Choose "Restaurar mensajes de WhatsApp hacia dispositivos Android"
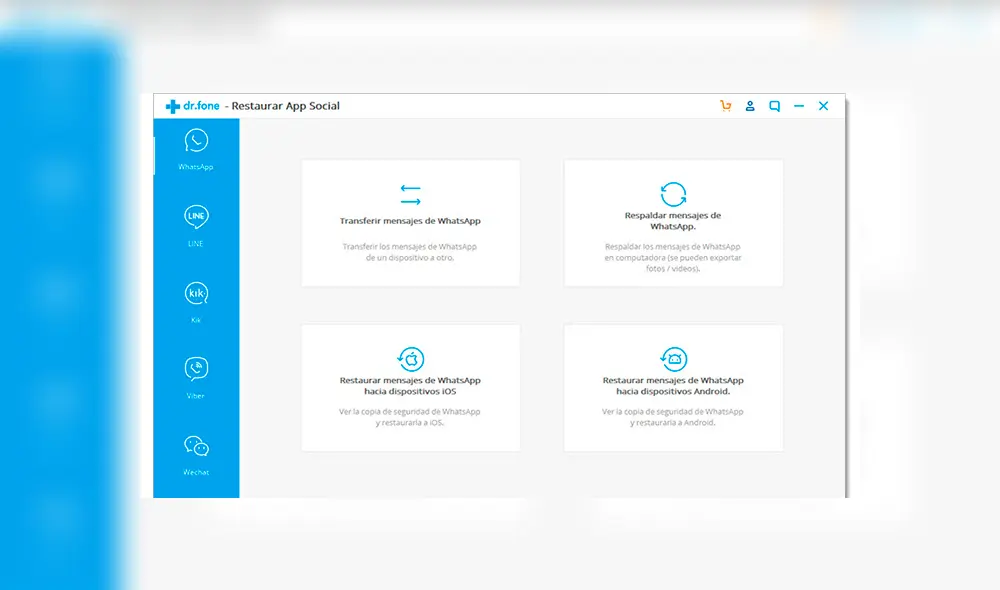This screenshot has width=1000, height=590. click(673, 386)
